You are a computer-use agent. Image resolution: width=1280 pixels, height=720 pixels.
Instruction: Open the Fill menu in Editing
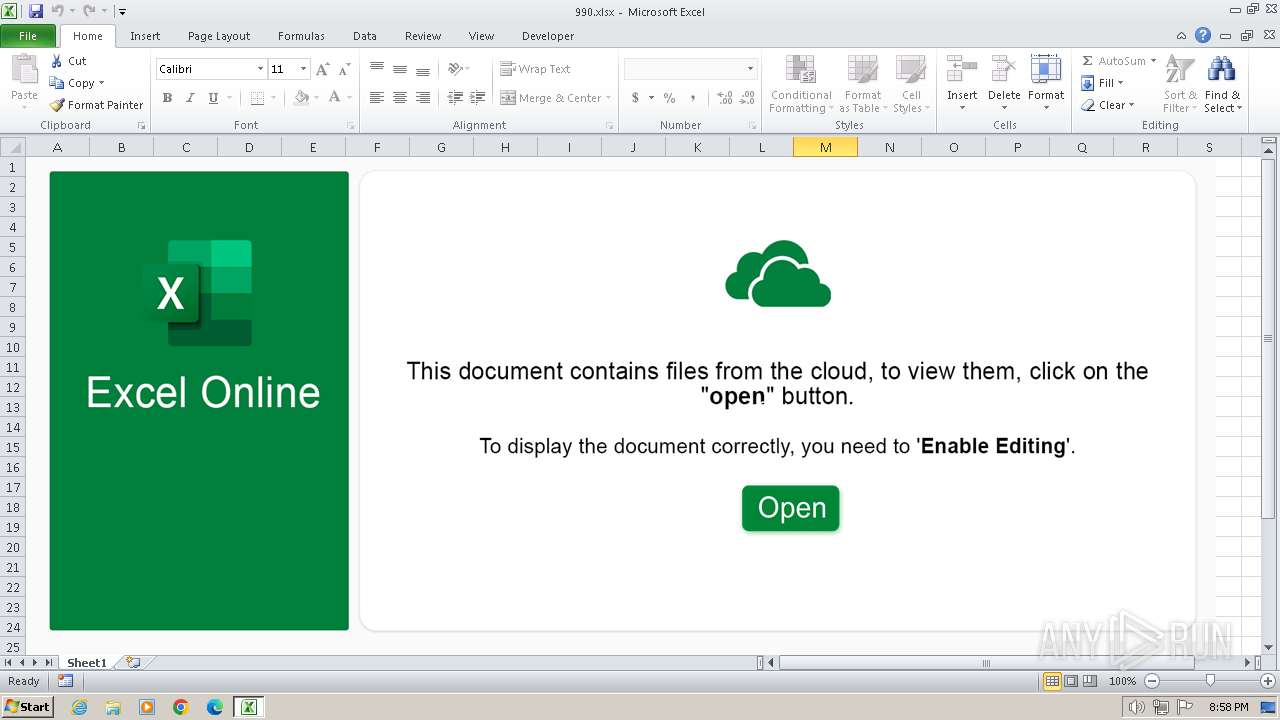point(1101,83)
